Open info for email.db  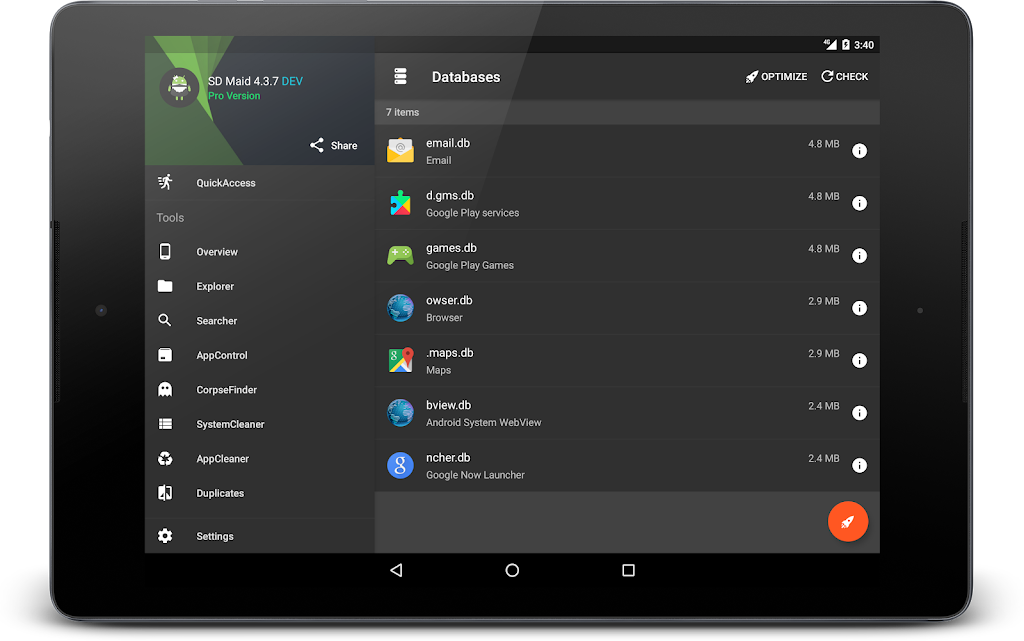click(858, 151)
